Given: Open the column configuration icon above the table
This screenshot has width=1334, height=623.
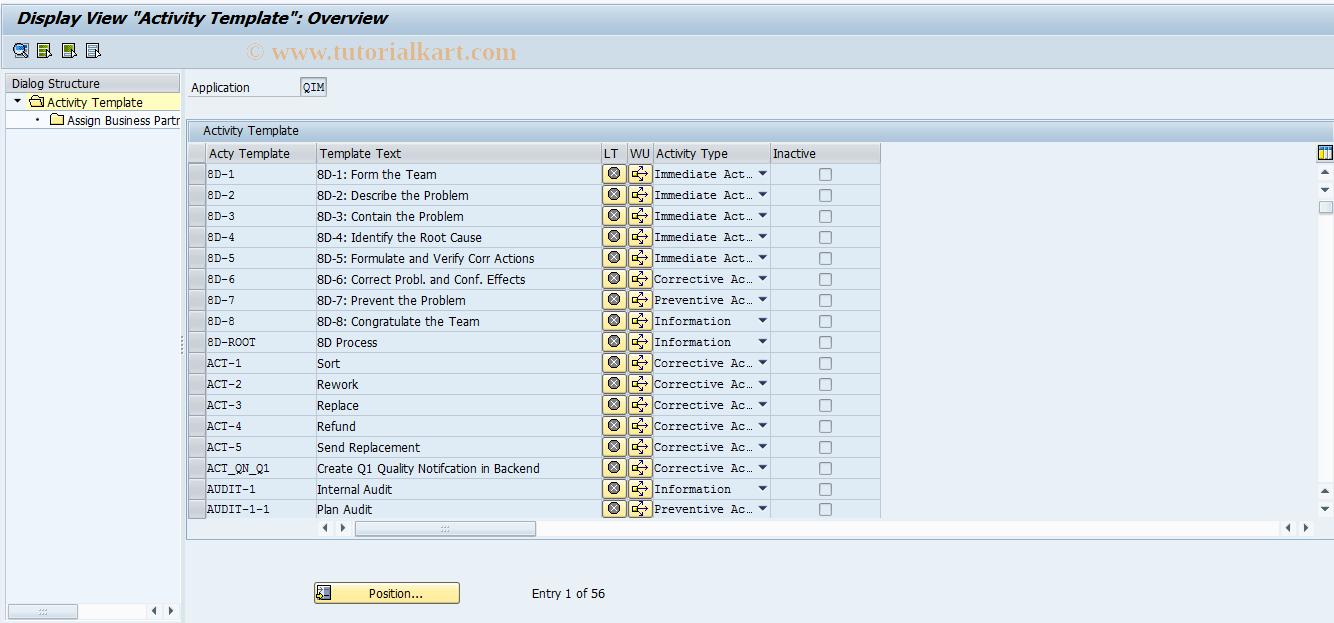Looking at the screenshot, I should click(x=1324, y=152).
